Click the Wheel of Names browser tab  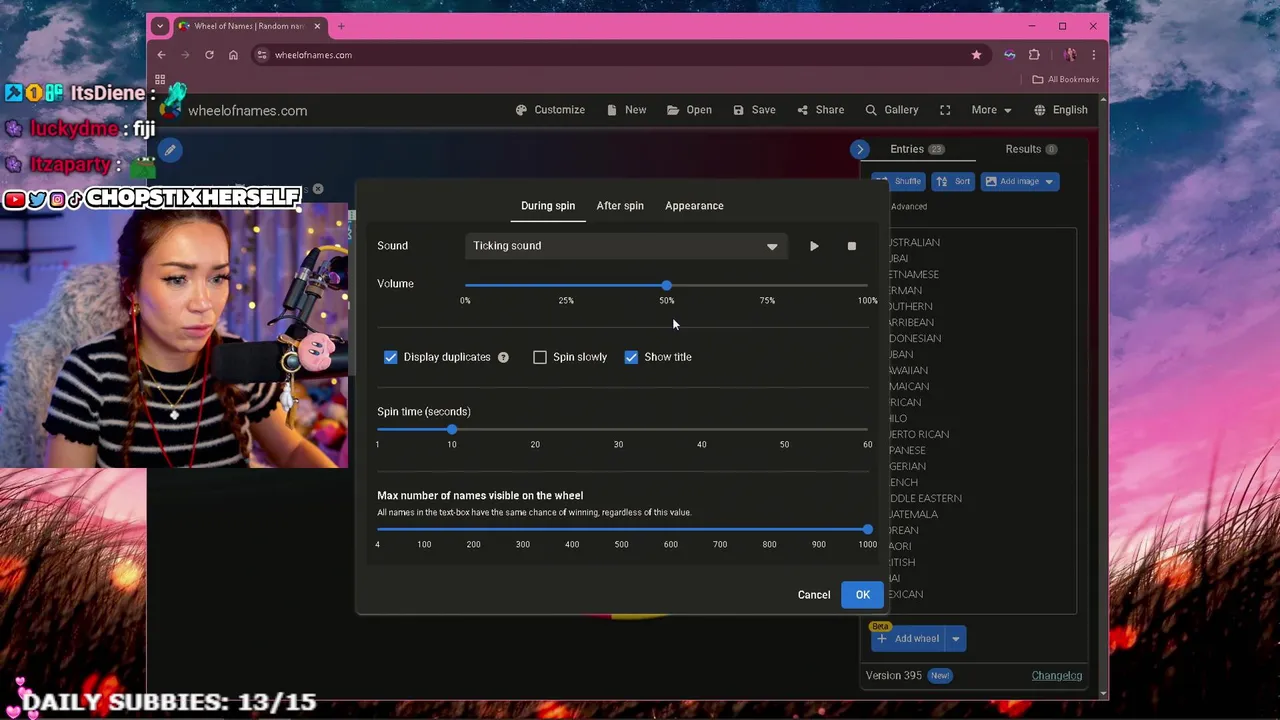click(250, 26)
